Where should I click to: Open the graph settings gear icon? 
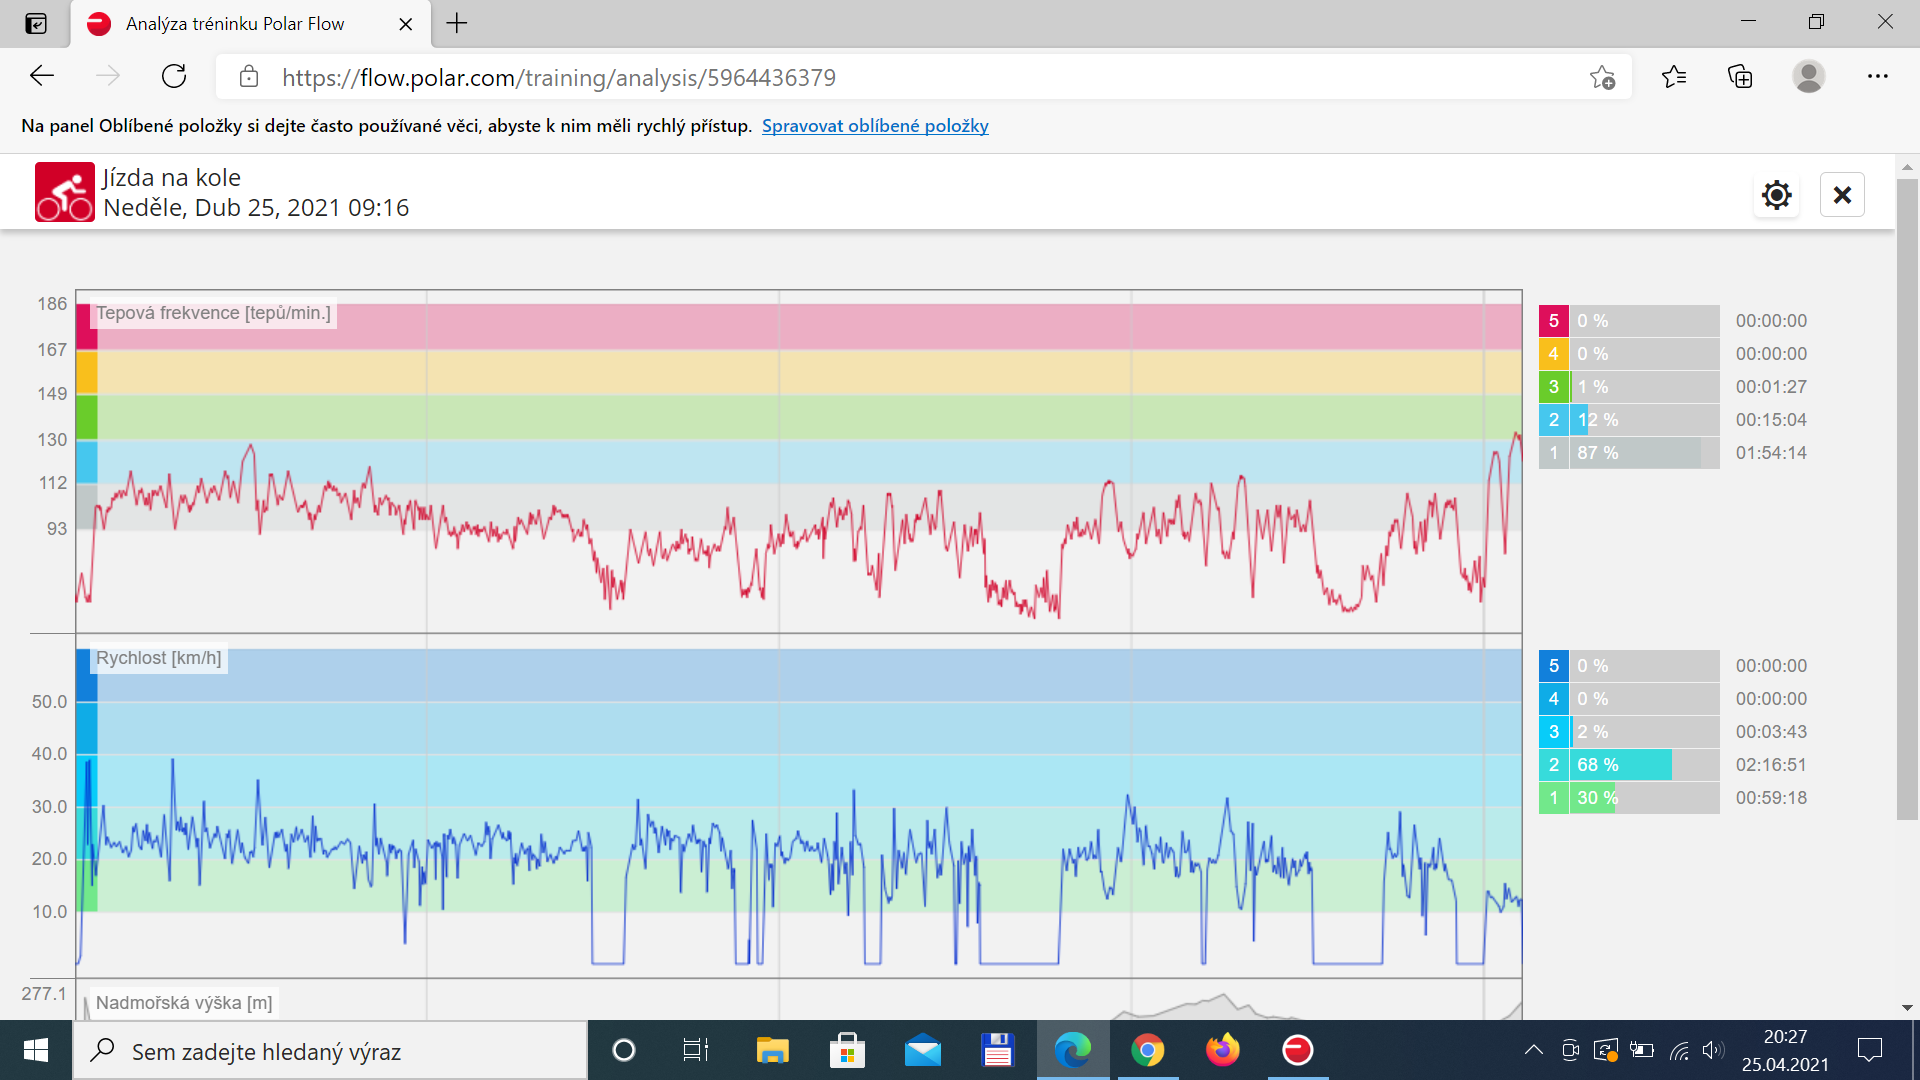[x=1776, y=195]
